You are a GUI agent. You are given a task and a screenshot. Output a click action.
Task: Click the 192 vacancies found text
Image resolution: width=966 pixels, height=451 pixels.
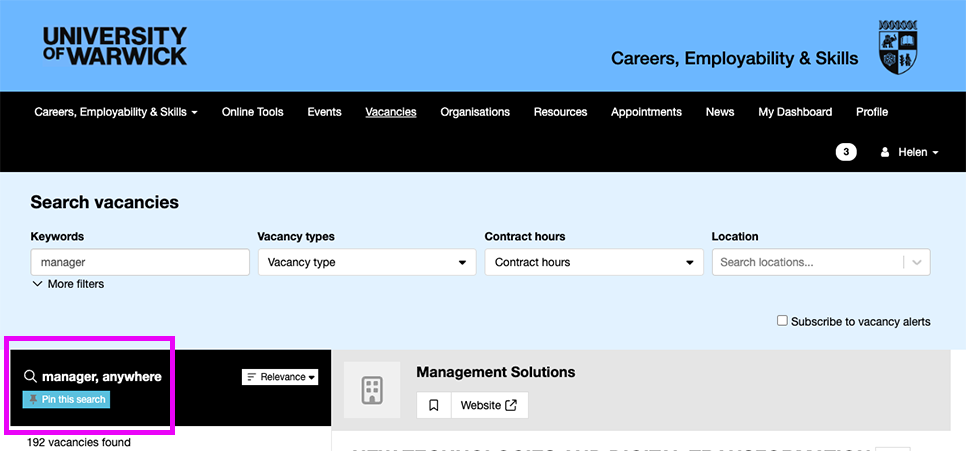tap(79, 442)
